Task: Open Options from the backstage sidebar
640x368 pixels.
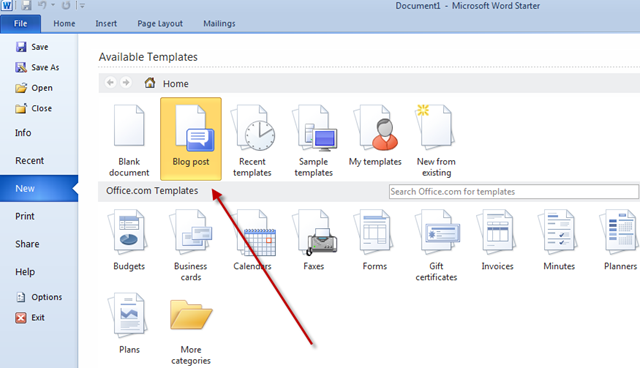Action: pyautogui.click(x=39, y=297)
